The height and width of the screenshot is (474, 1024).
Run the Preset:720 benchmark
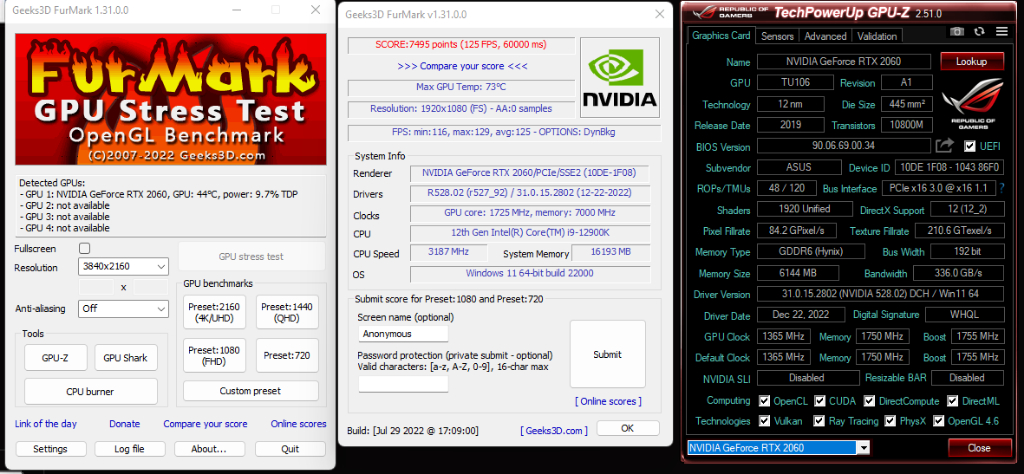pyautogui.click(x=287, y=355)
